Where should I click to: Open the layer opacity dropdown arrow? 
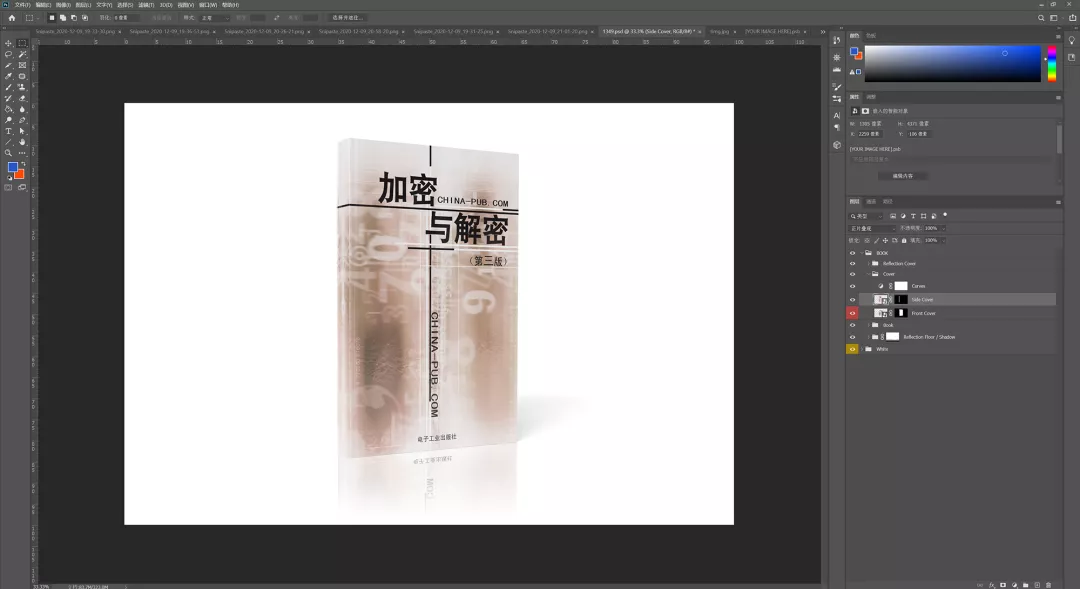point(943,228)
